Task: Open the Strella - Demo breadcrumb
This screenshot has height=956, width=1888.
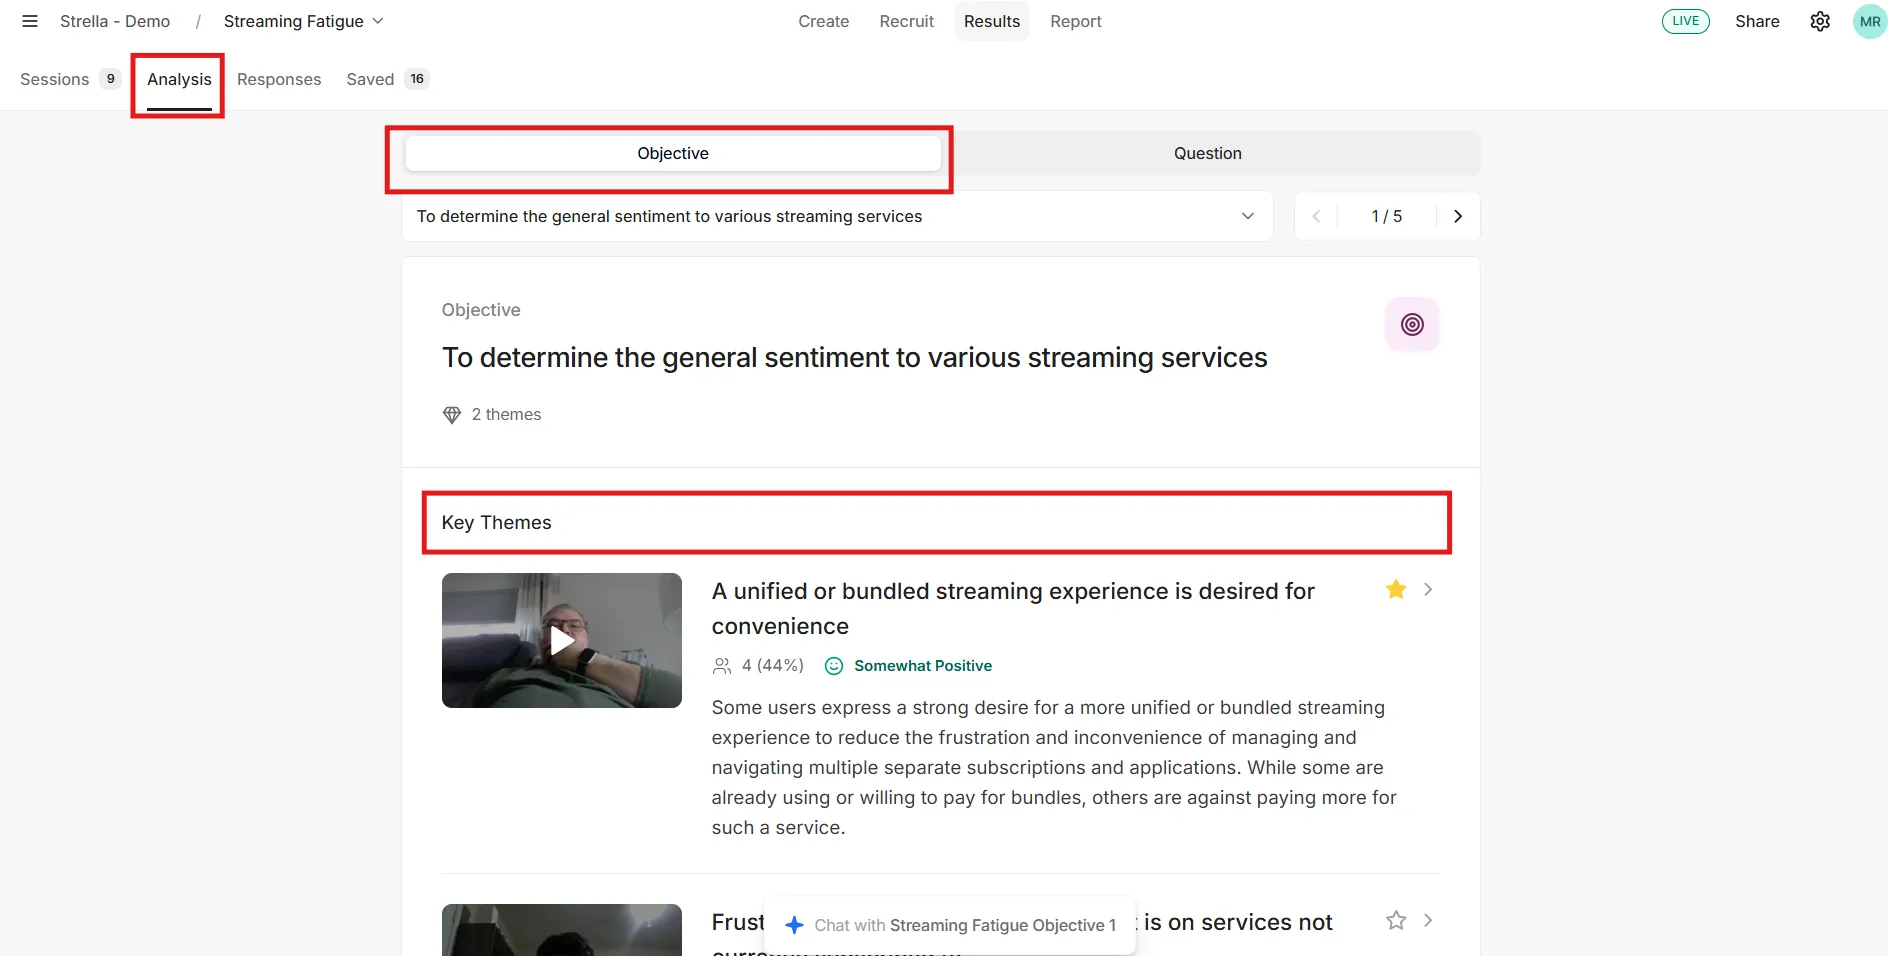Action: tap(115, 21)
